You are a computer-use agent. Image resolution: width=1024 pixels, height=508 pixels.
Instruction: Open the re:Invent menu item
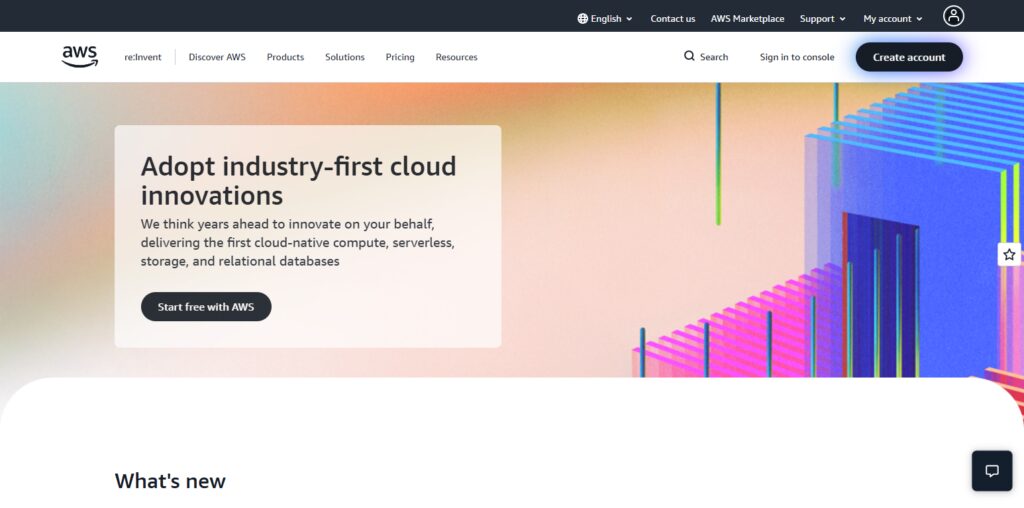pos(143,57)
